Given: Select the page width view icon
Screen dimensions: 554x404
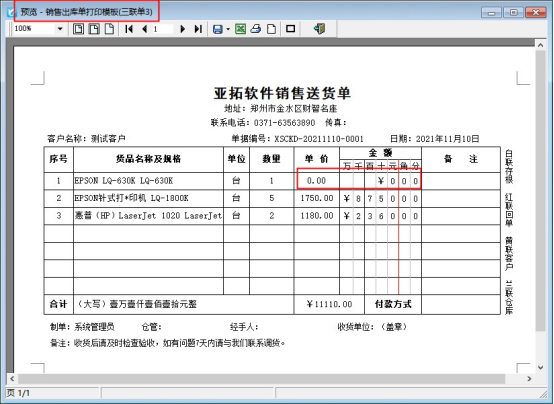Looking at the screenshot, I should coord(94,29).
